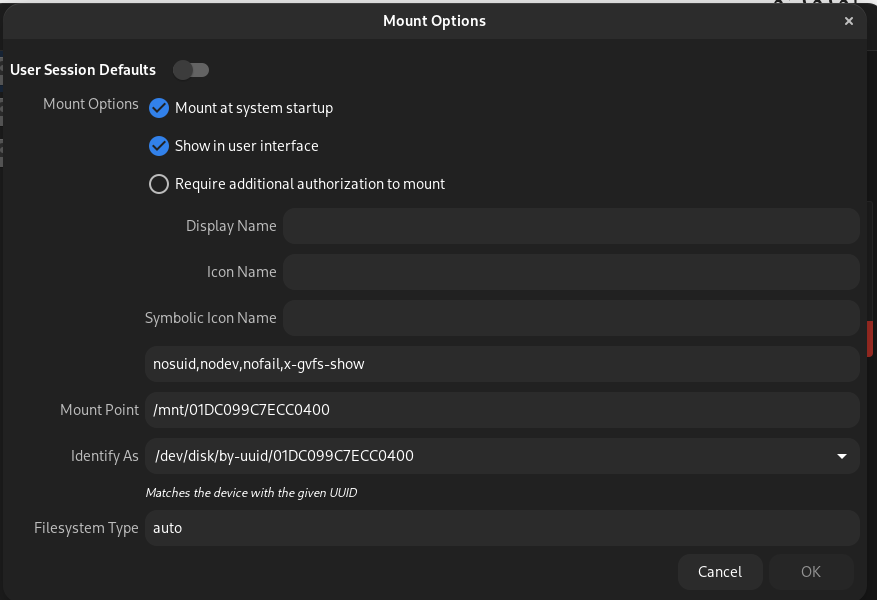The width and height of the screenshot is (877, 600).
Task: Click the Identify As label
Action: point(105,456)
